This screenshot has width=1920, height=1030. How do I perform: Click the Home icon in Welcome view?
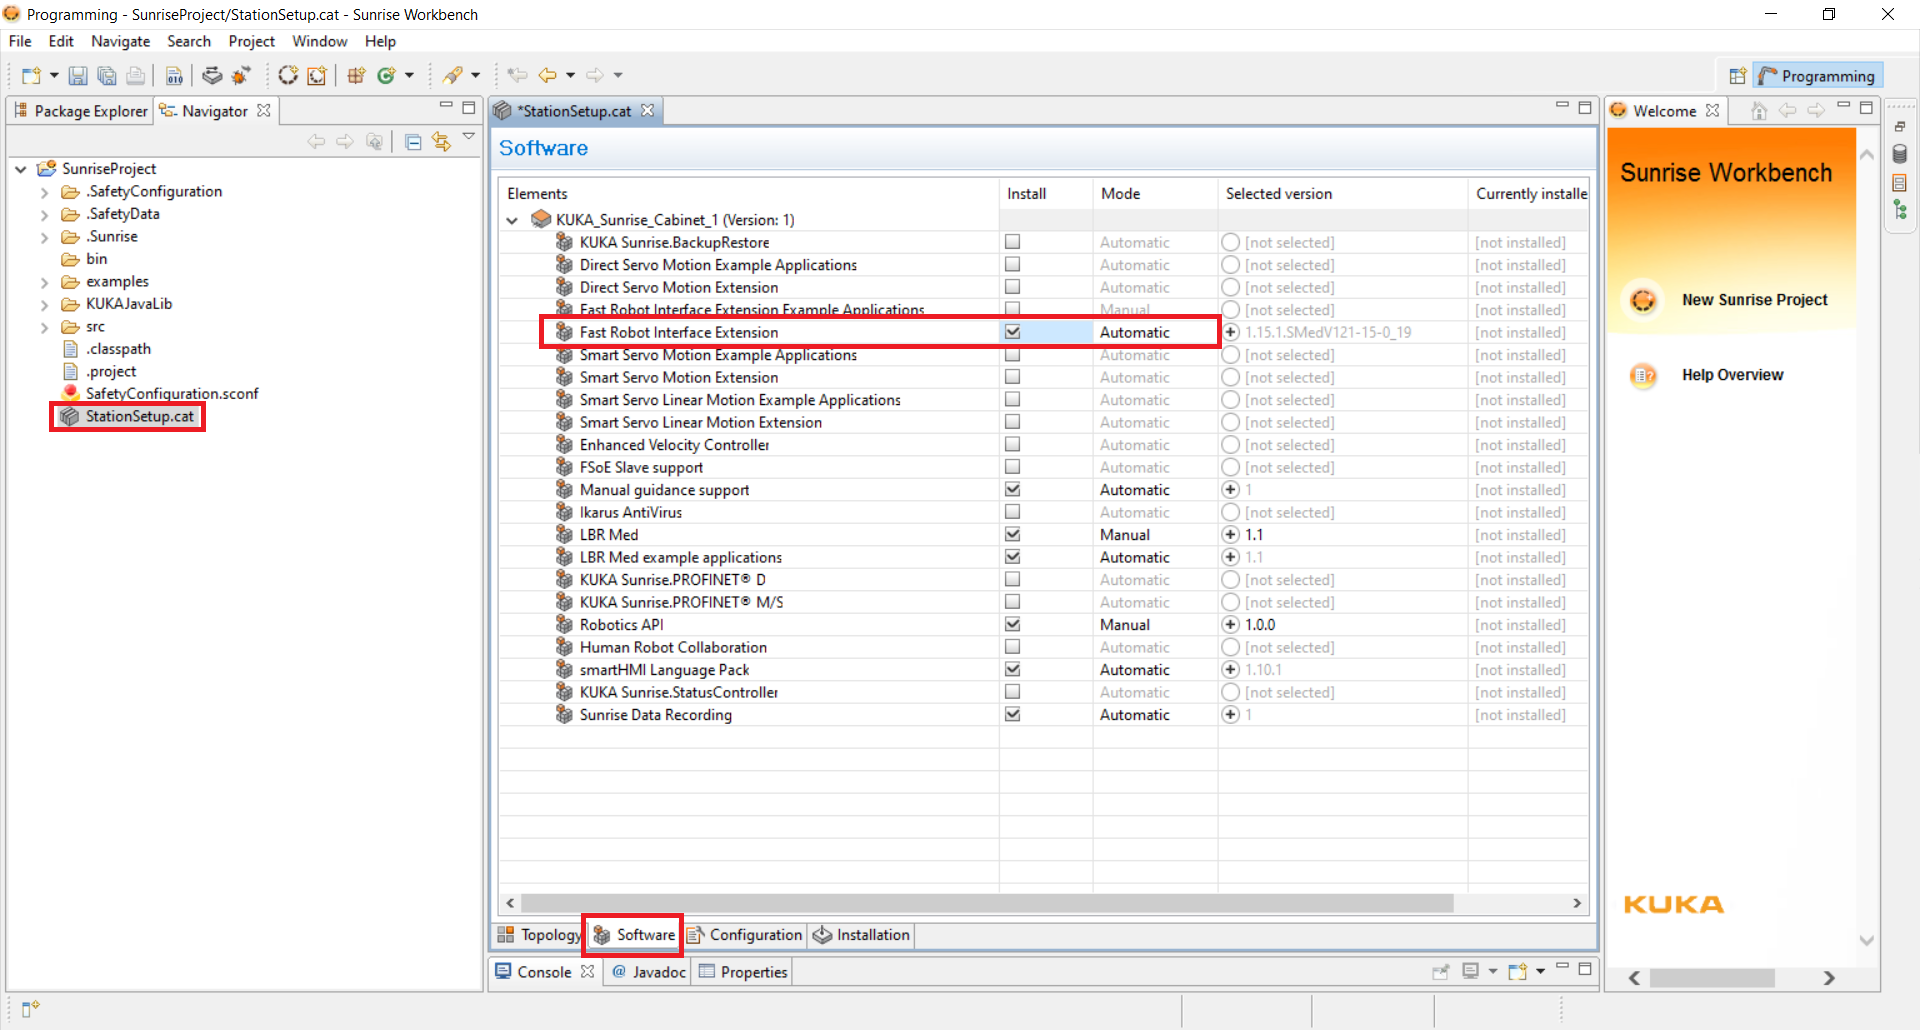(x=1759, y=111)
